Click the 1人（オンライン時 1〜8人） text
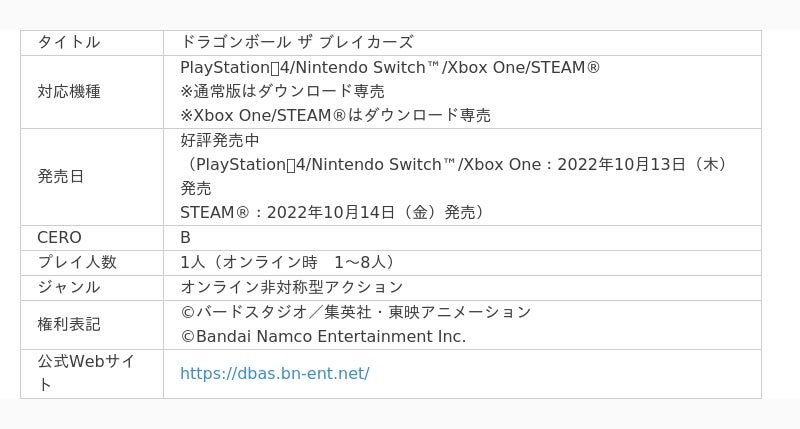The height and width of the screenshot is (429, 800). pyautogui.click(x=288, y=262)
